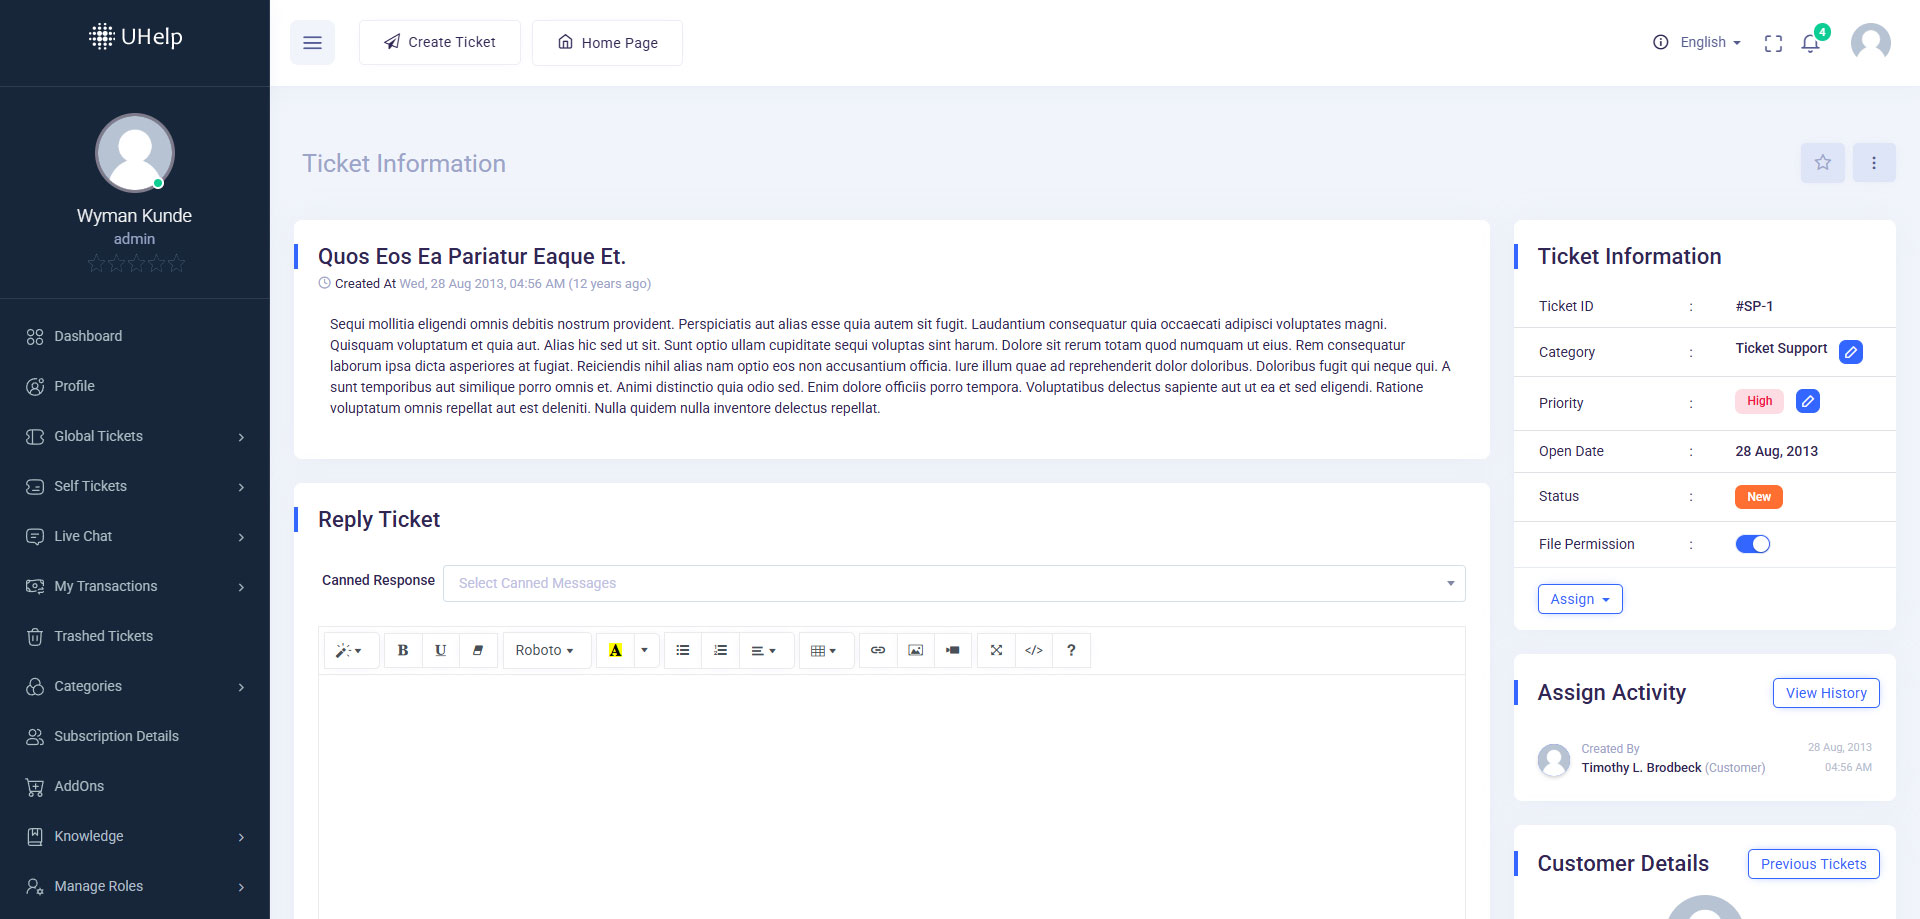The height and width of the screenshot is (919, 1920).
Task: Toggle bold formatting in the editor
Action: [403, 650]
